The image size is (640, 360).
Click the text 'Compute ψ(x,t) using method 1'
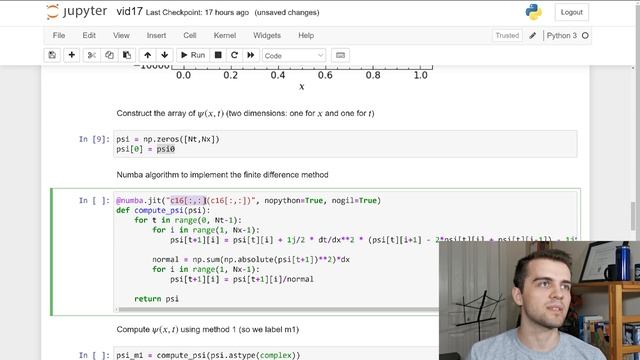coord(176,329)
